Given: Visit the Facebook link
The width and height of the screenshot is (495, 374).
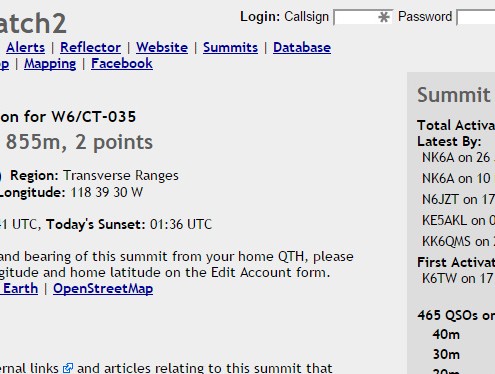Looking at the screenshot, I should (122, 63).
